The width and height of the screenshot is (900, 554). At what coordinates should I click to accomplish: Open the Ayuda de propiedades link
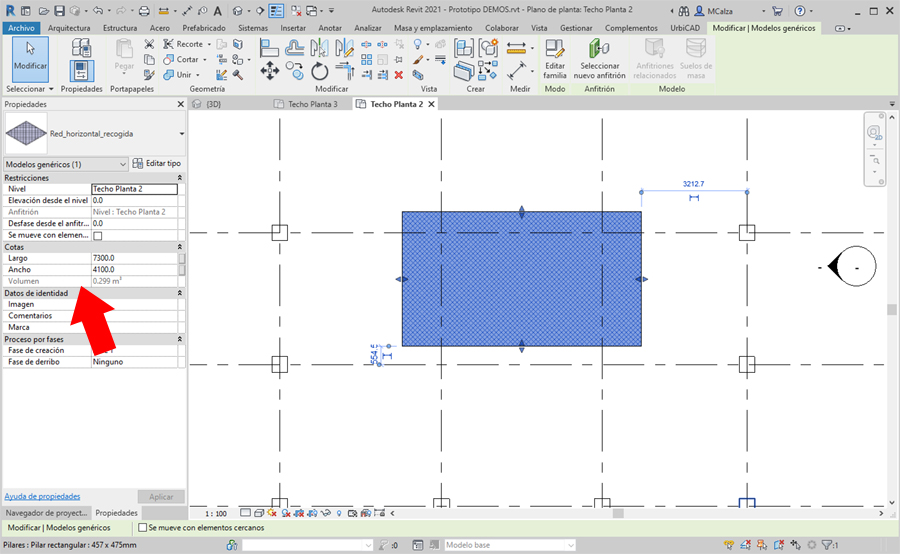click(x=42, y=495)
